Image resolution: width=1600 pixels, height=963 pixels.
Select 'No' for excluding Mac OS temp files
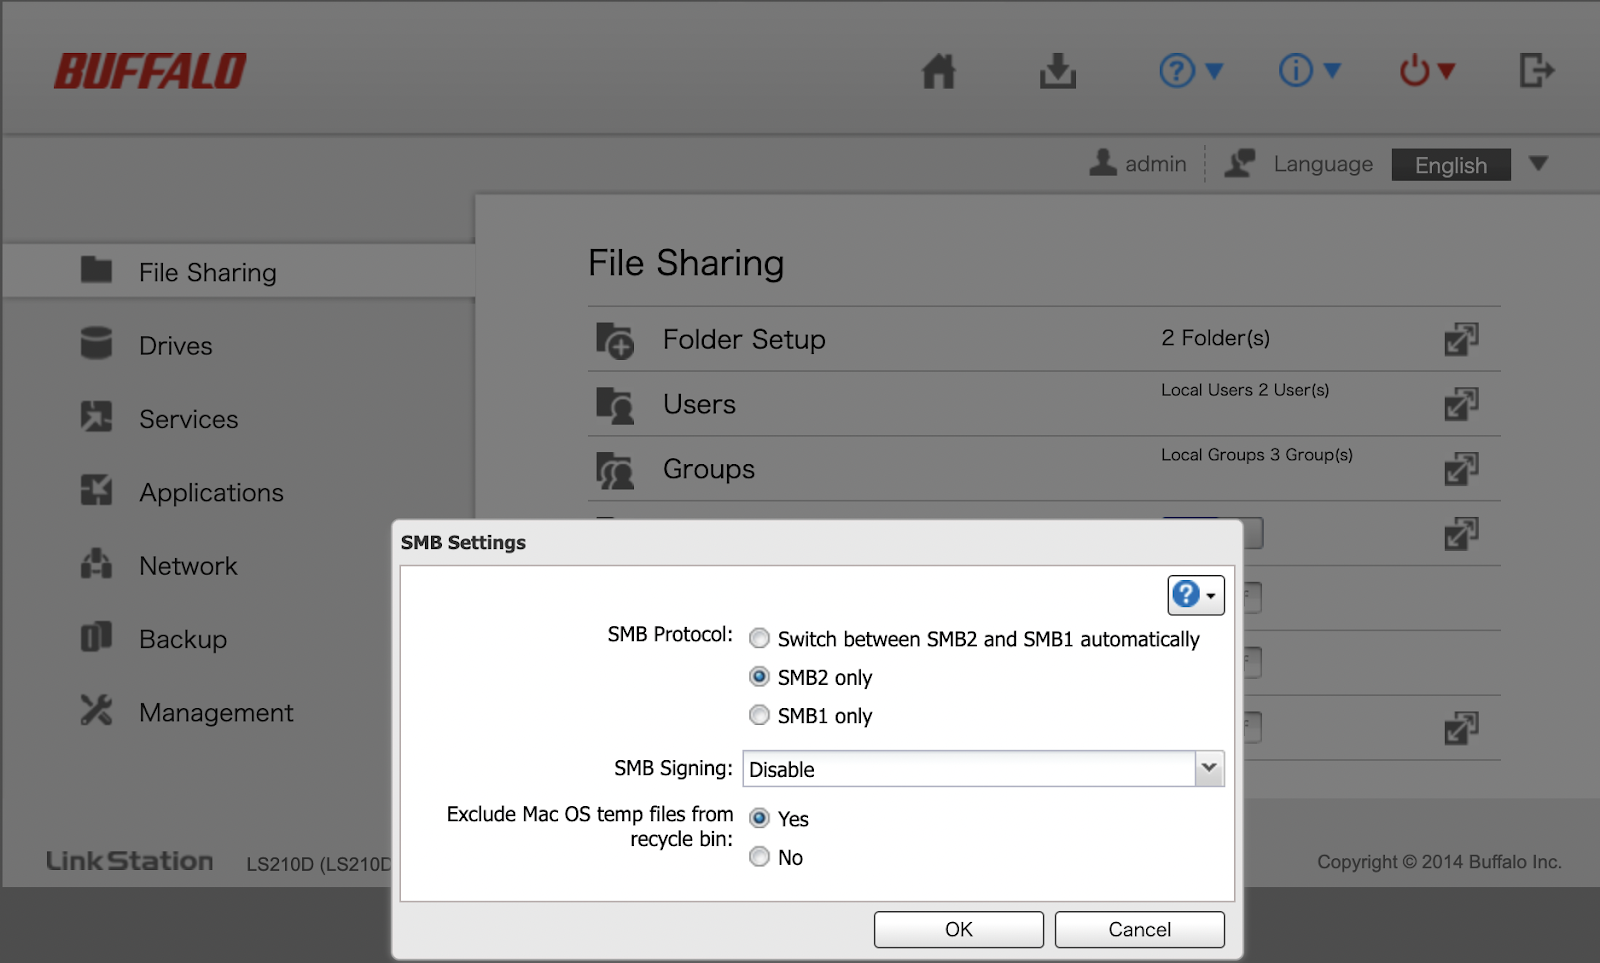760,857
